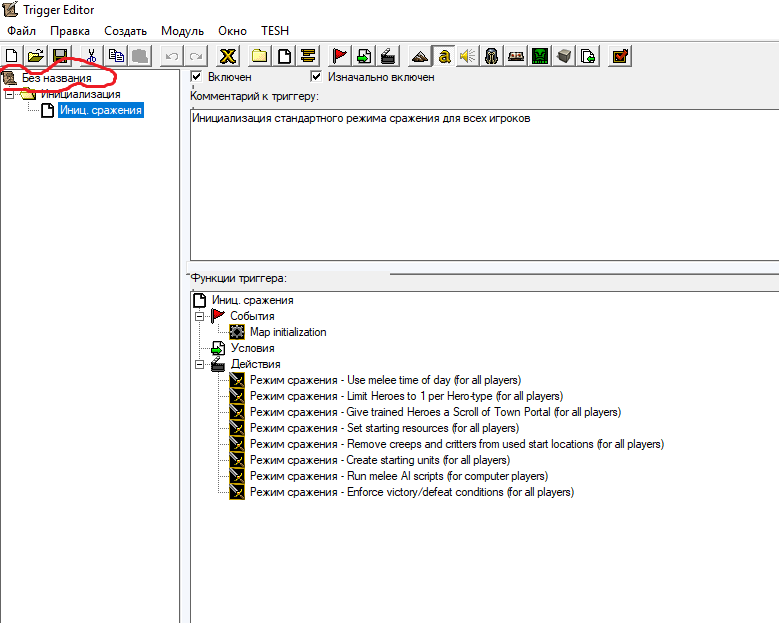Screen dimensions: 779x623
Task: Click the Trigger Editor 'a' icon
Action: click(444, 56)
